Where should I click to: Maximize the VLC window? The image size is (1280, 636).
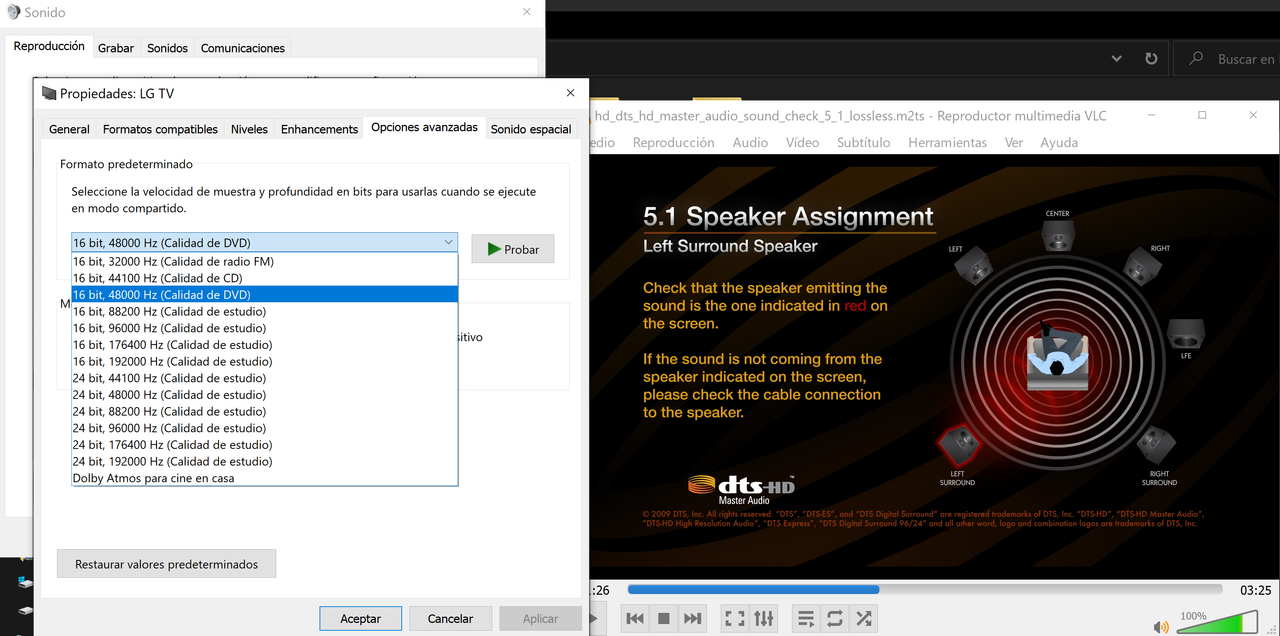(x=1202, y=115)
